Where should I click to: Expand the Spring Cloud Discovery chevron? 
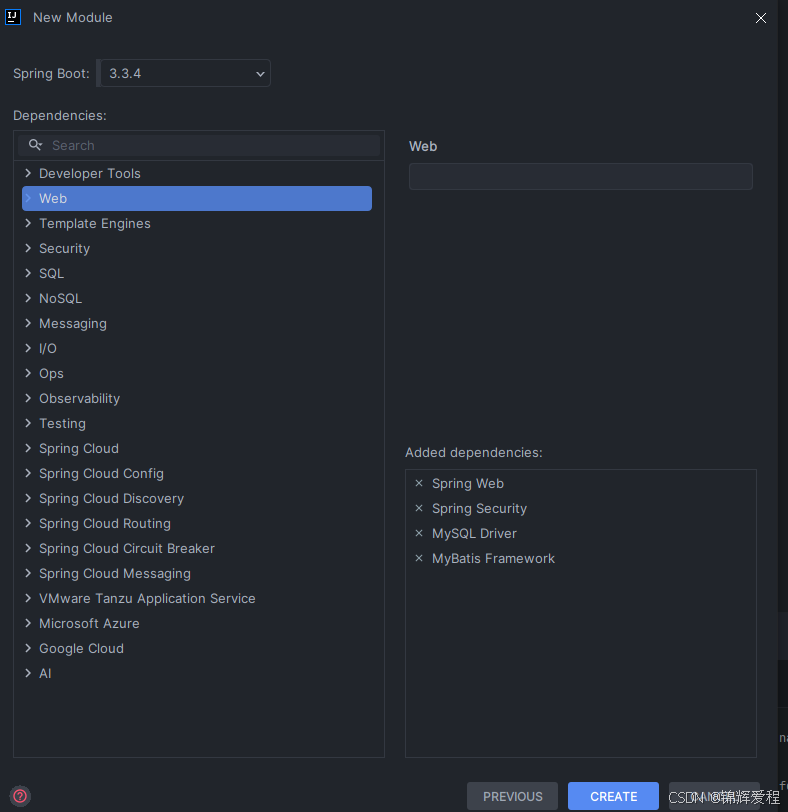(28, 498)
